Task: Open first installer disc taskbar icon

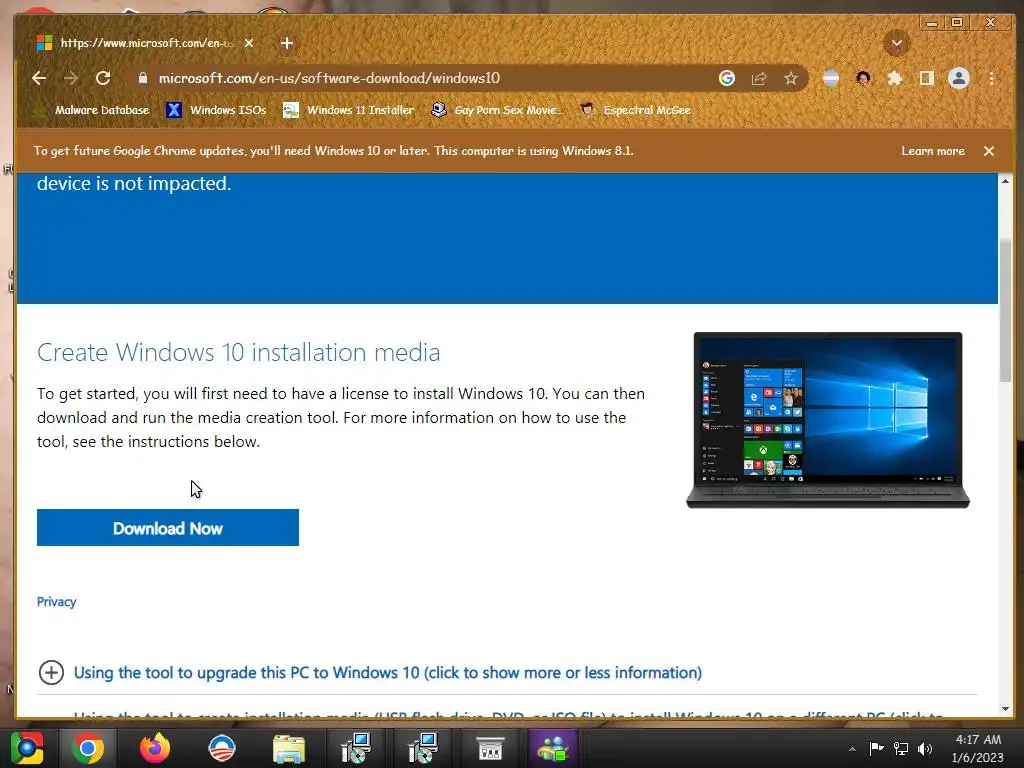Action: pos(356,748)
